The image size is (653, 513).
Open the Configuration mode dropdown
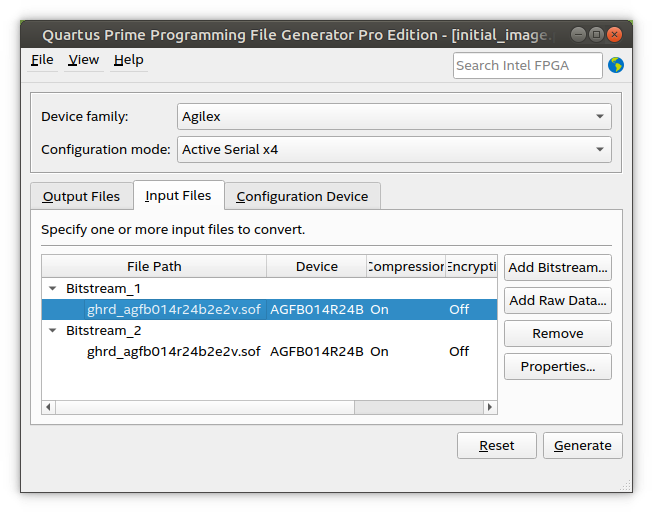point(395,150)
